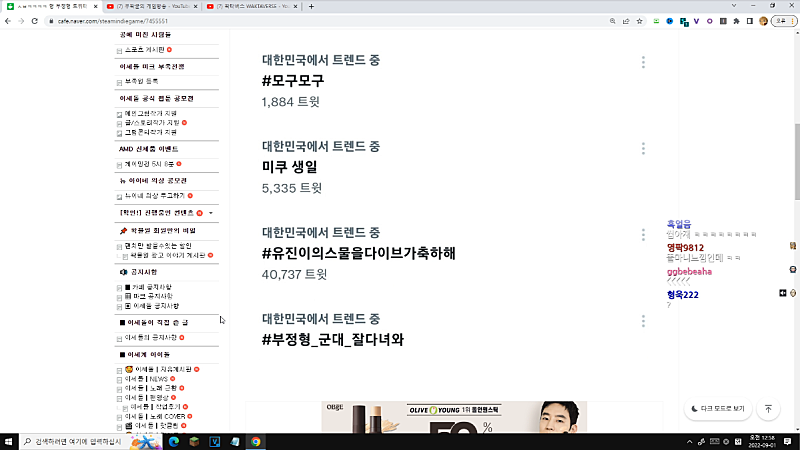
Task: Select the #부정형_군대_잘다녀와 hashtag
Action: coord(333,339)
